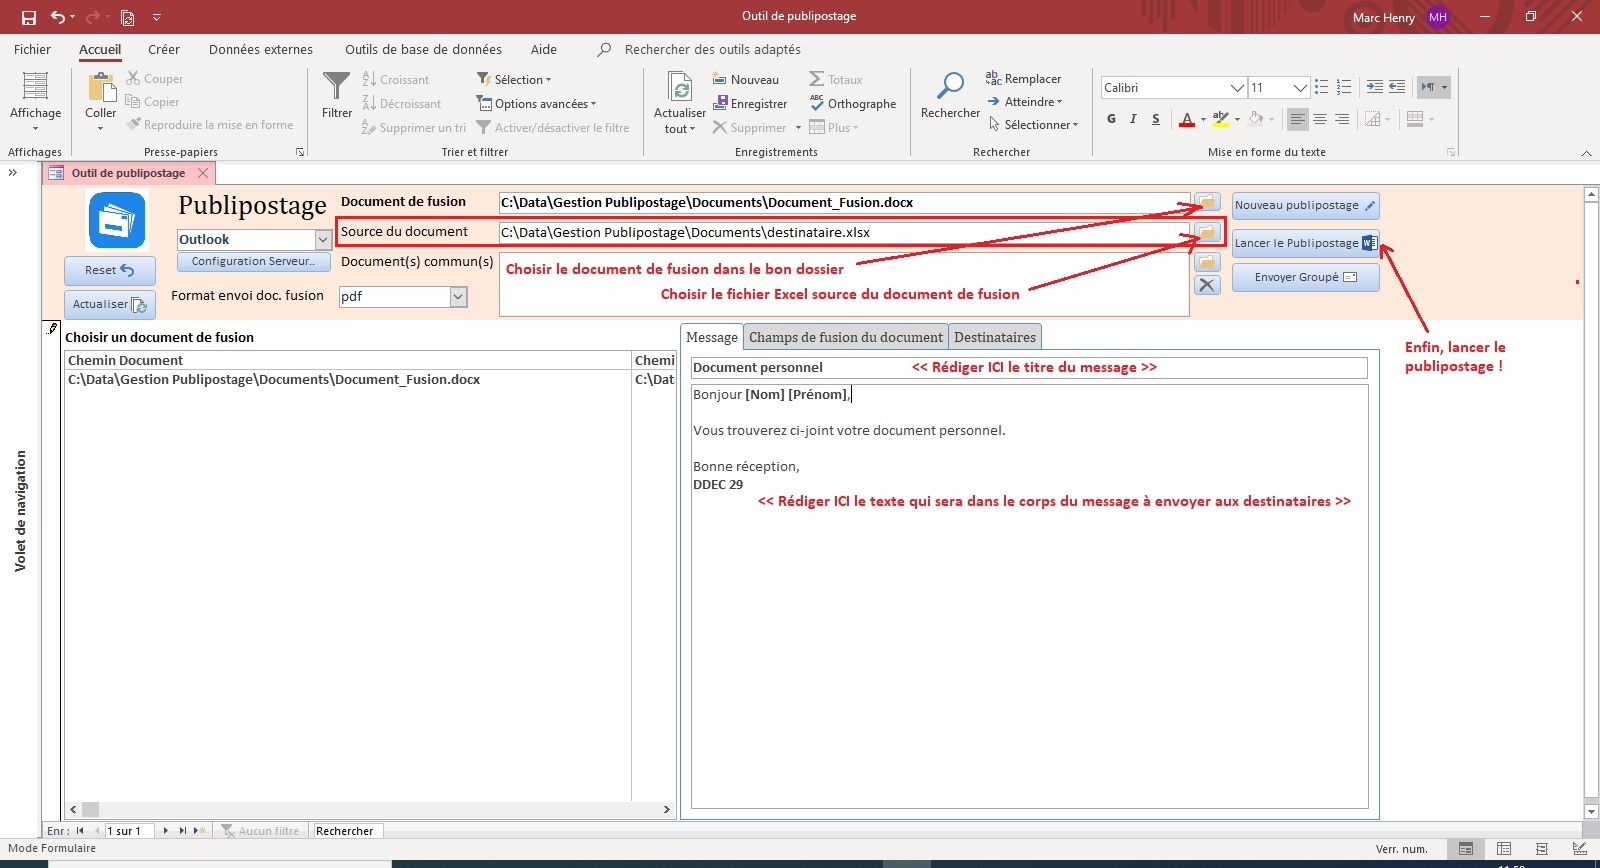Image resolution: width=1600 pixels, height=868 pixels.
Task: Browse for the Document de fusion file
Action: tap(1207, 202)
